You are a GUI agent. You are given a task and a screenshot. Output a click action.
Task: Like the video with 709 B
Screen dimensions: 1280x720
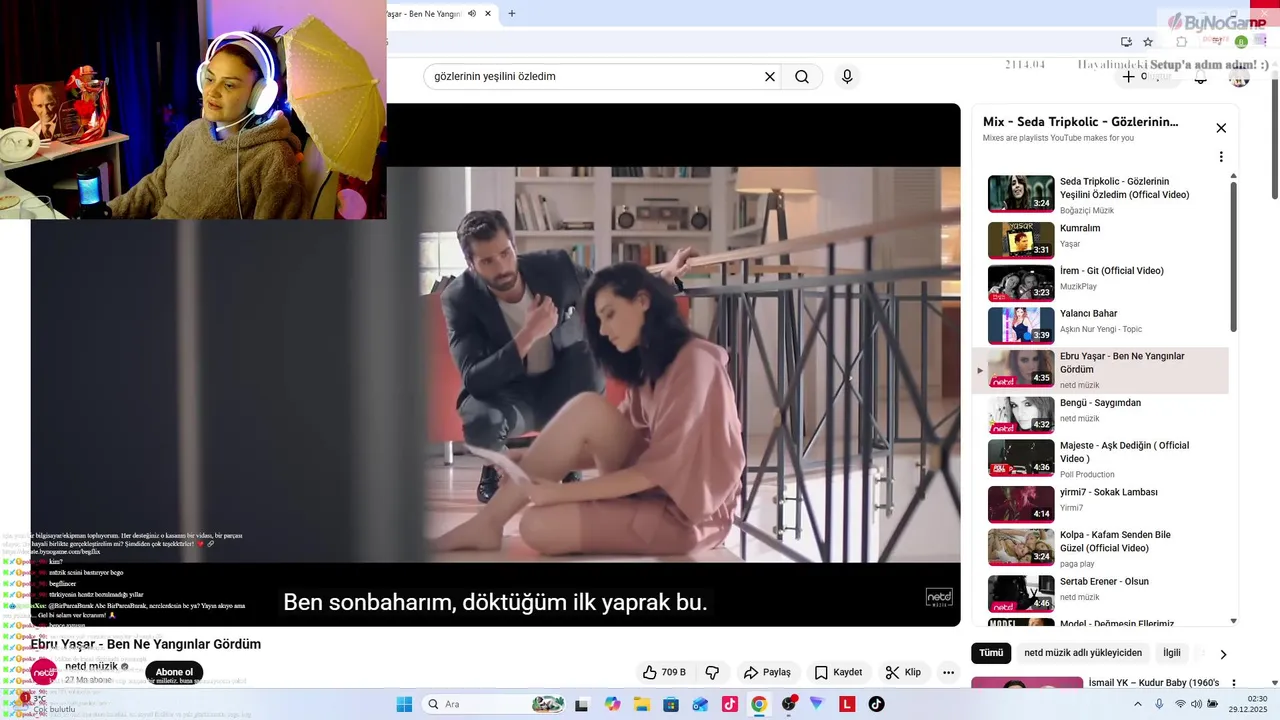click(664, 672)
